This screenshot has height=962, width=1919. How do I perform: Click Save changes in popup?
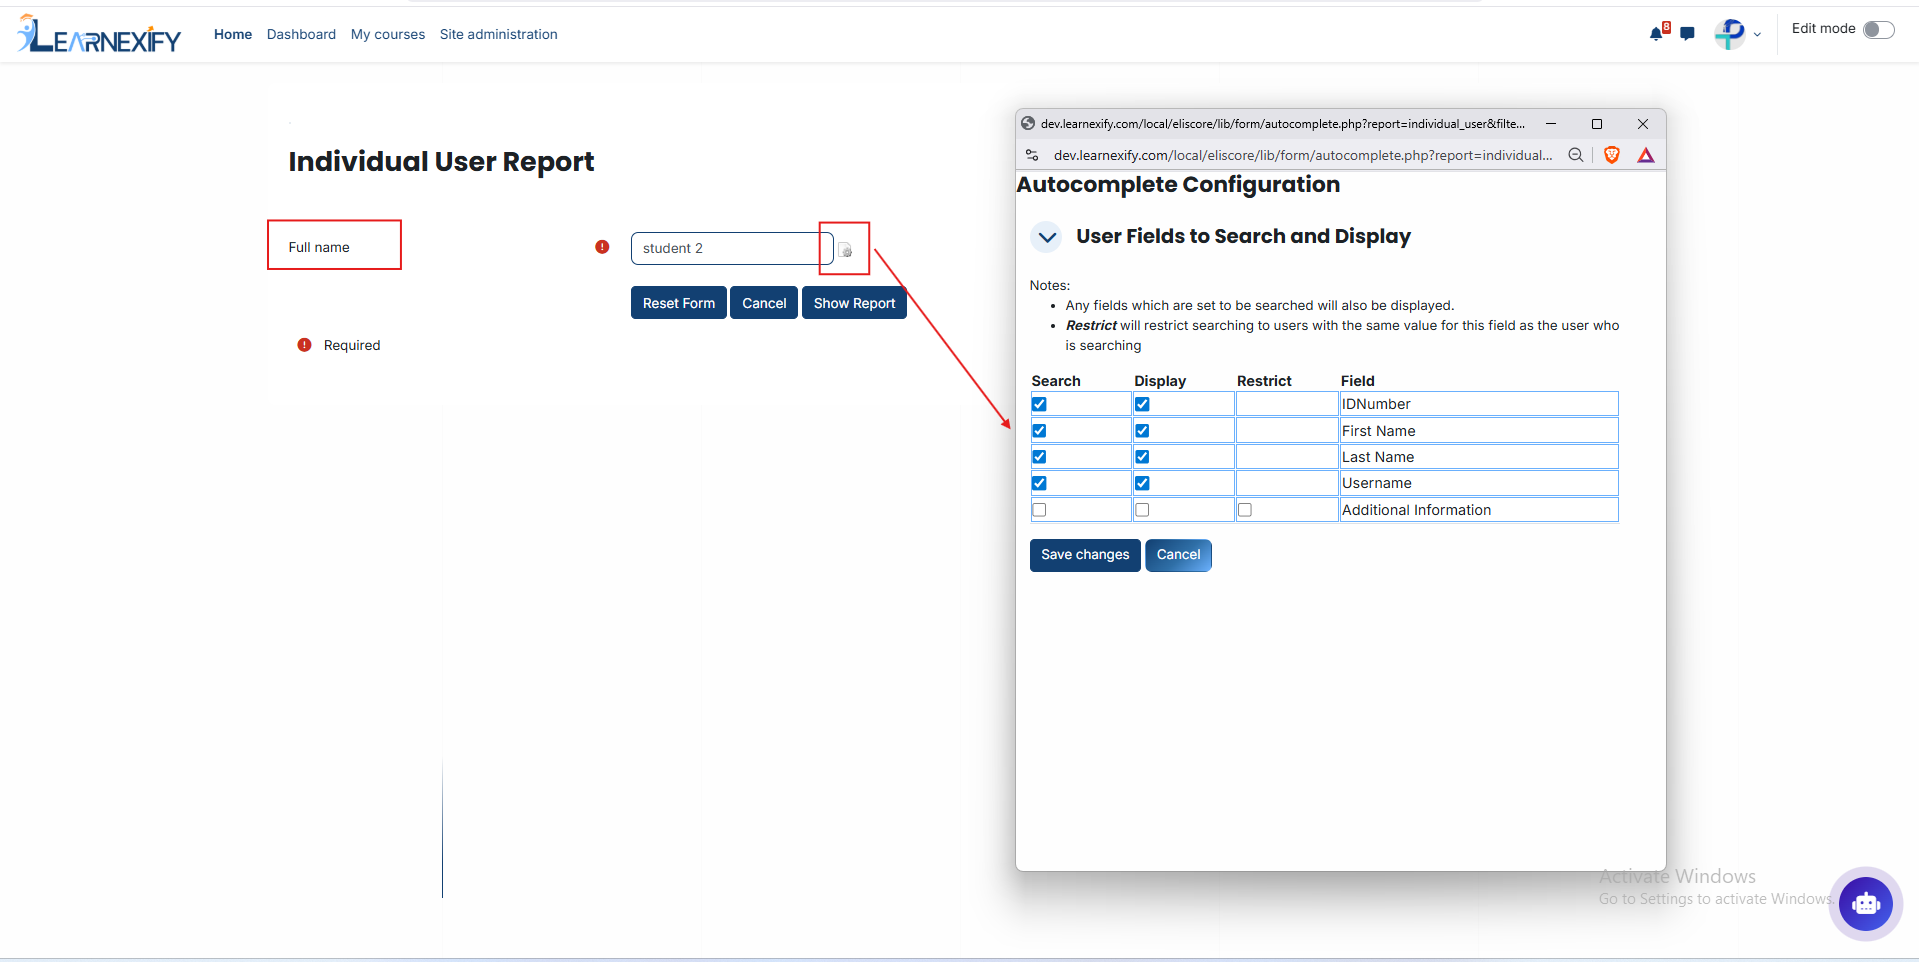point(1085,555)
